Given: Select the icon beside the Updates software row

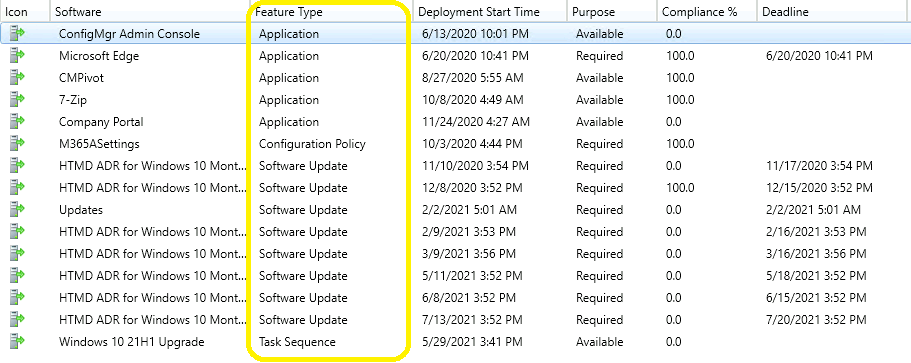Looking at the screenshot, I should (x=17, y=210).
